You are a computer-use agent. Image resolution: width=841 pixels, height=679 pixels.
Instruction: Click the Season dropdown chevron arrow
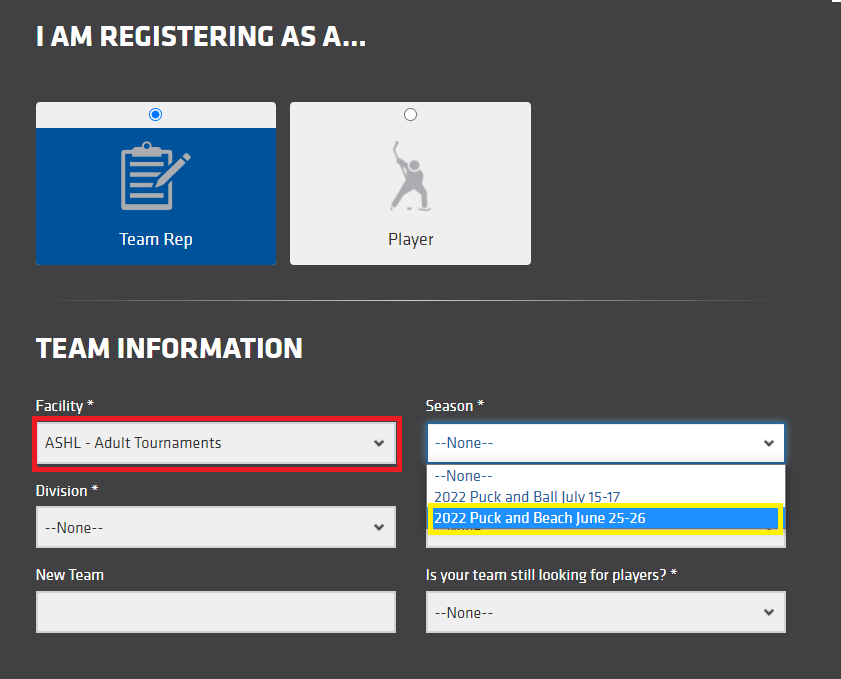tap(768, 443)
